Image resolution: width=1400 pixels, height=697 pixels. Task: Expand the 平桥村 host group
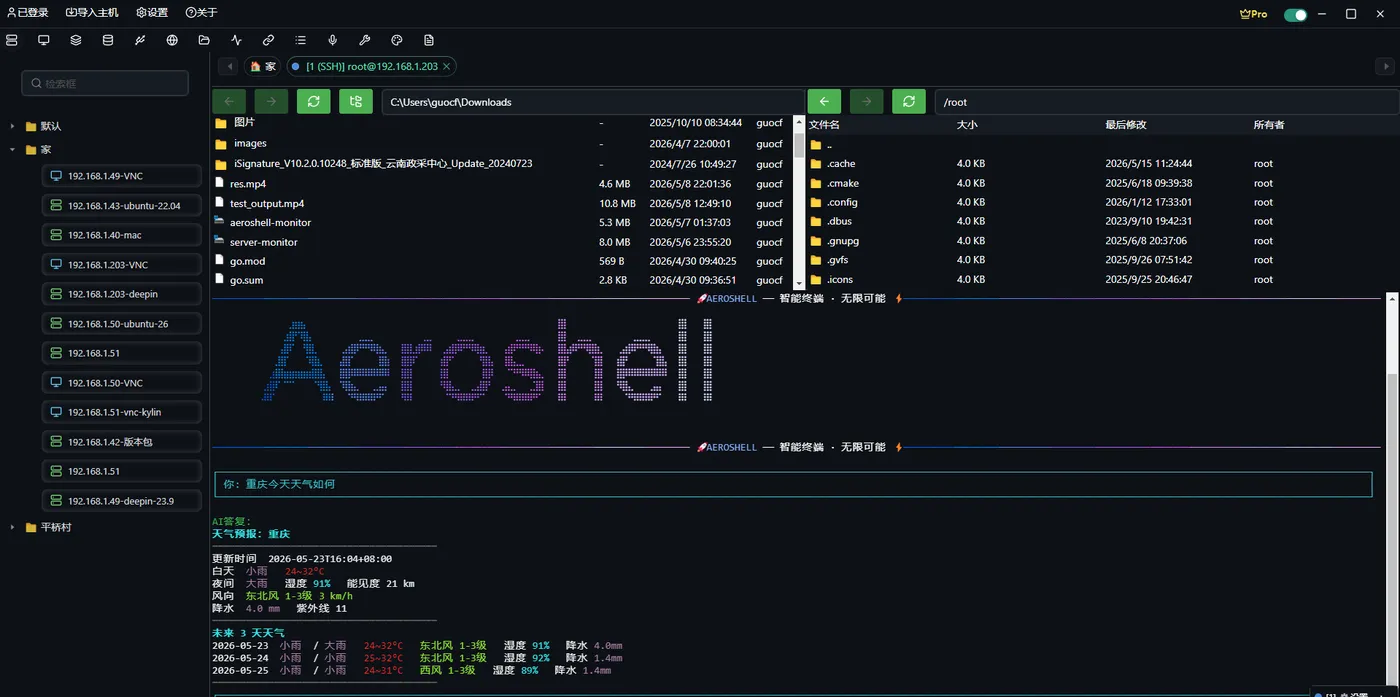tap(12, 527)
